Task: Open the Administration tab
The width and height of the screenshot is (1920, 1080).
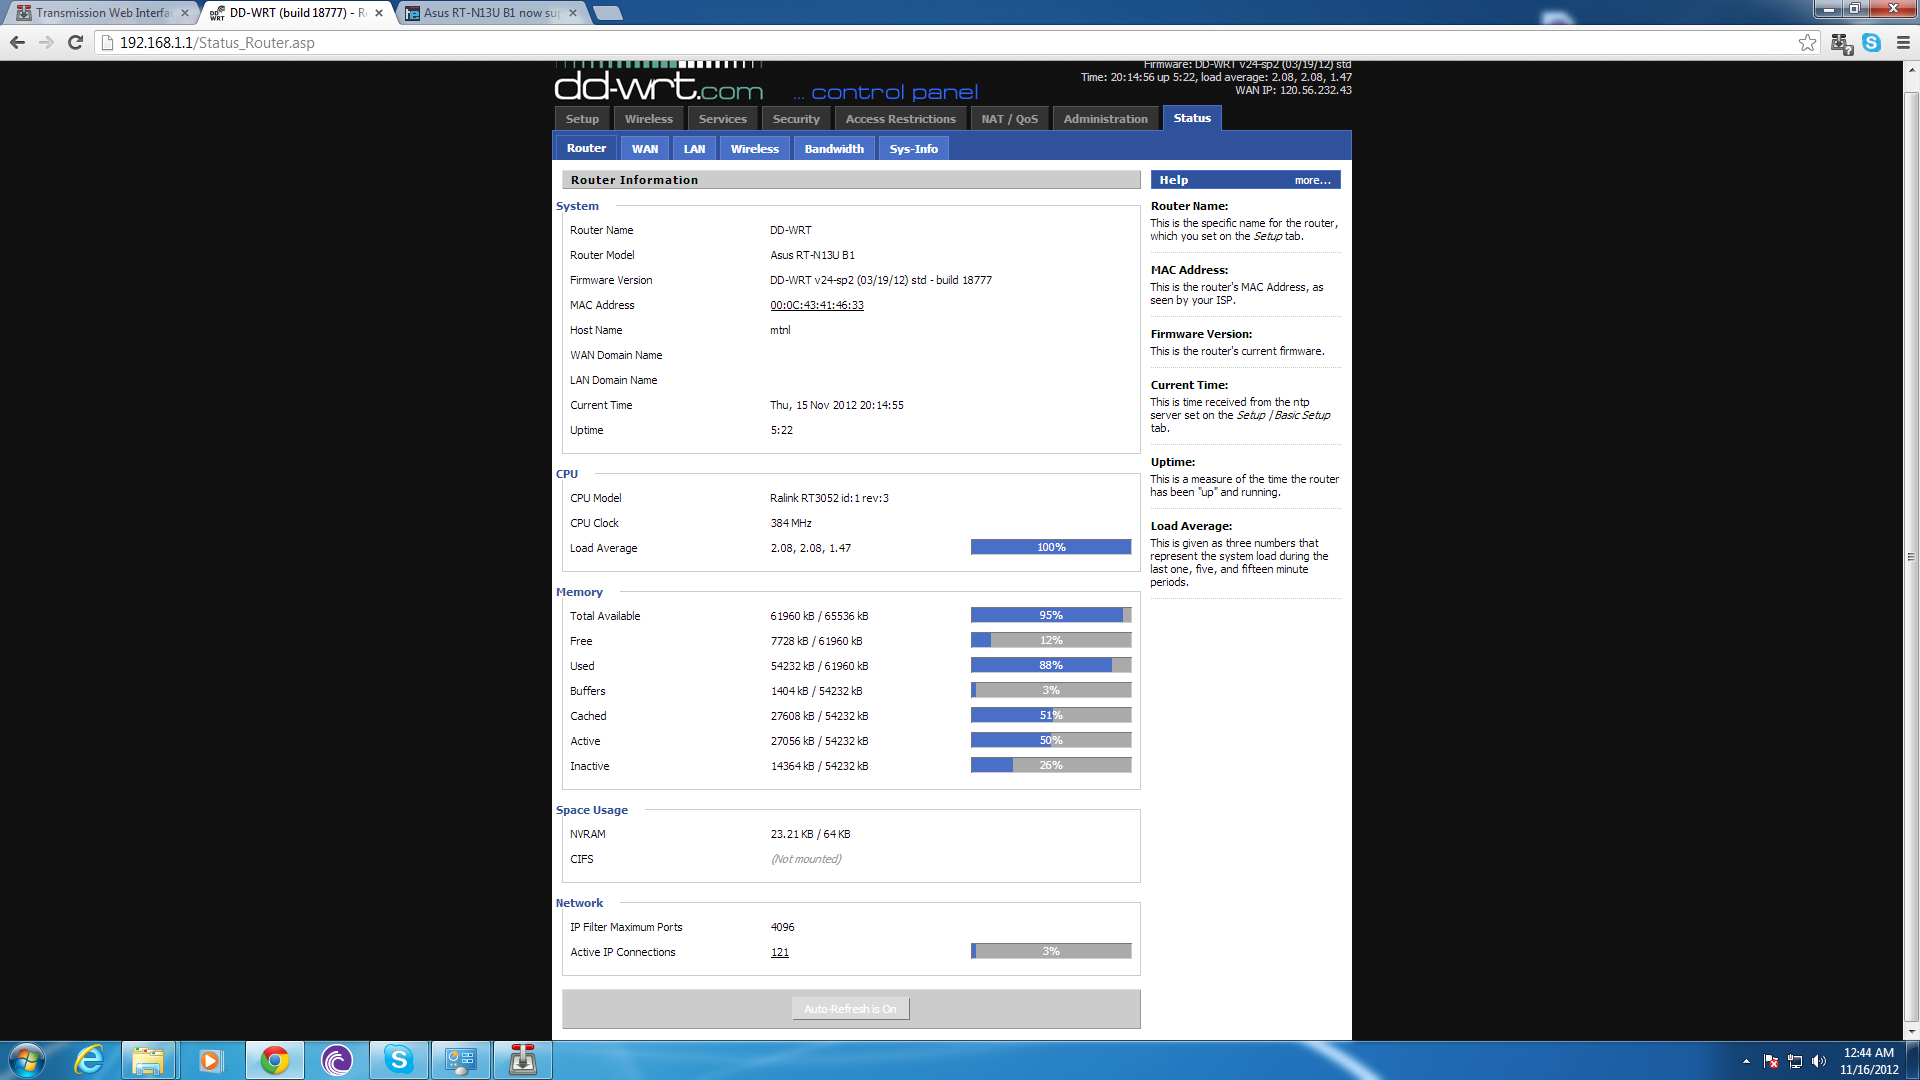Action: pos(1105,119)
